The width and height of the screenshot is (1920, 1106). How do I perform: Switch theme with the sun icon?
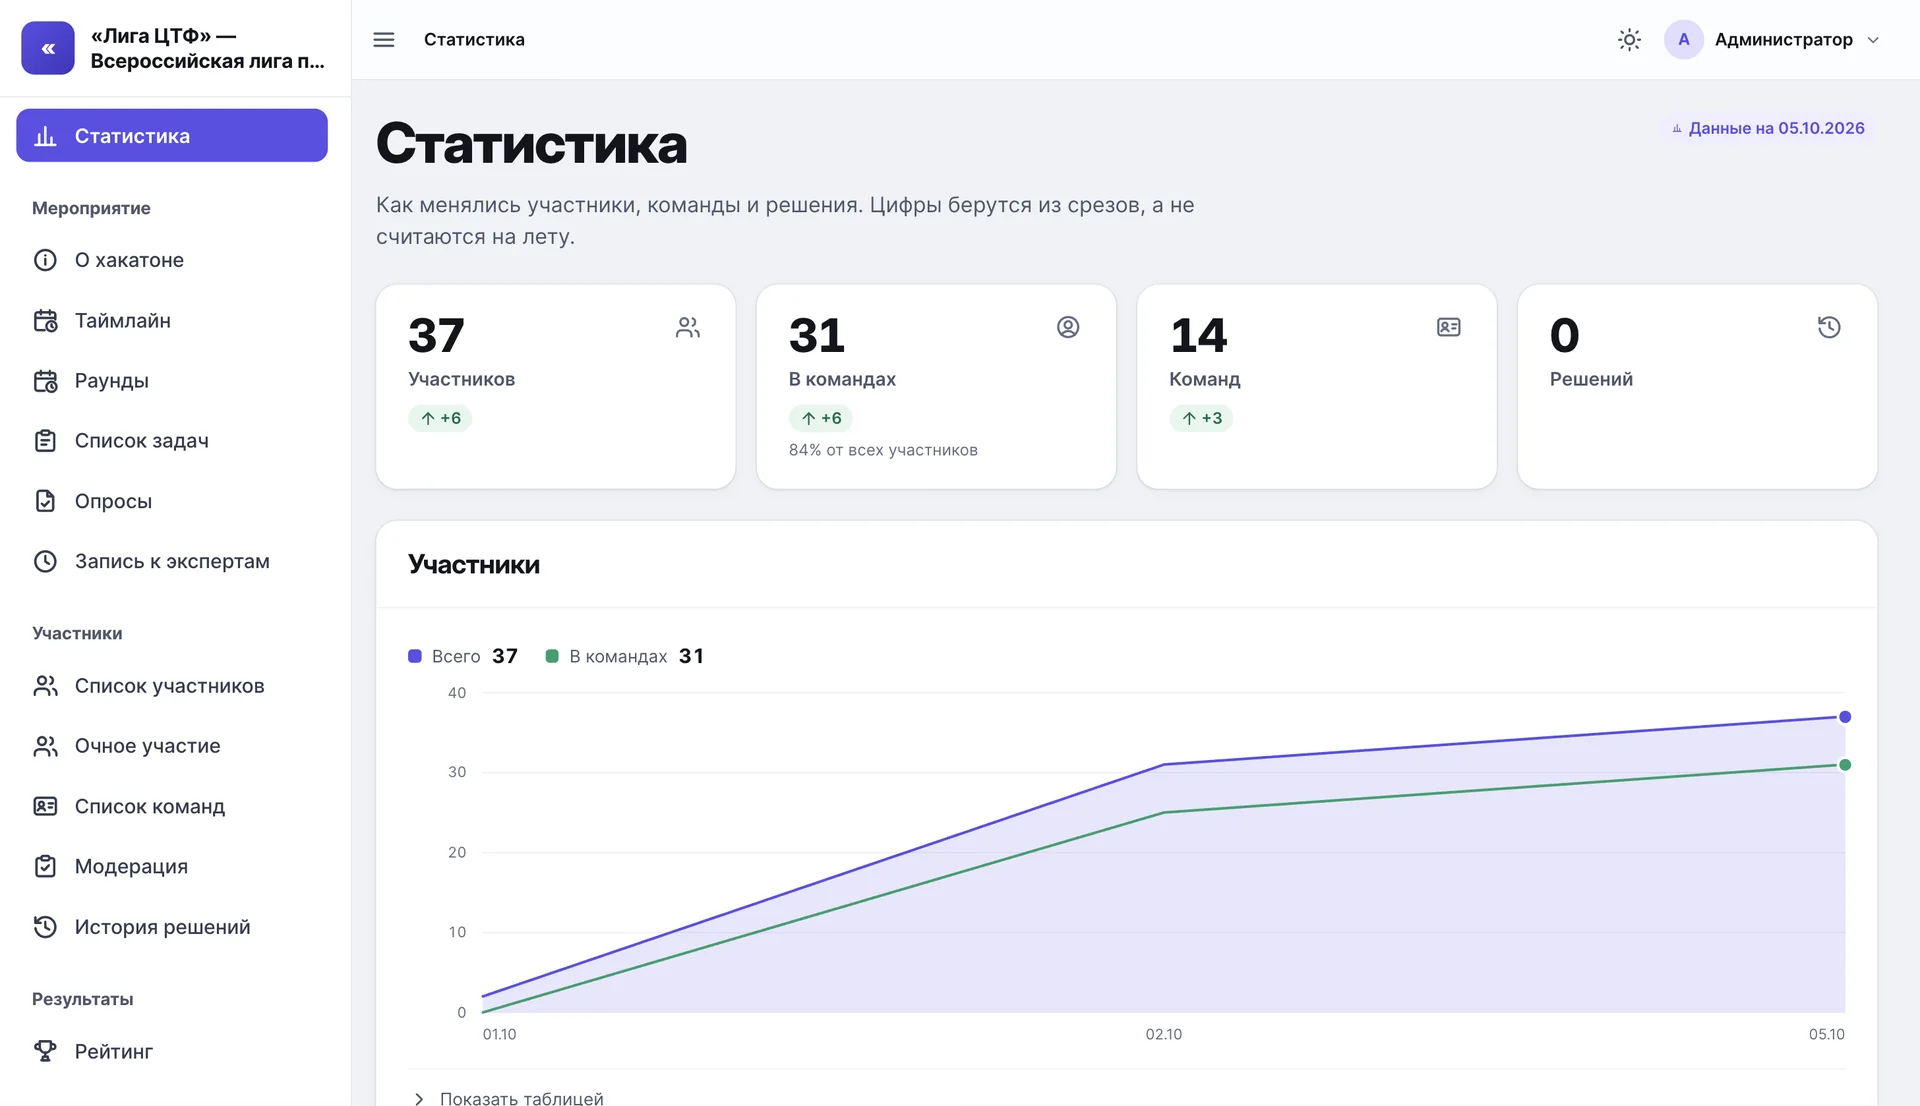[x=1629, y=40]
